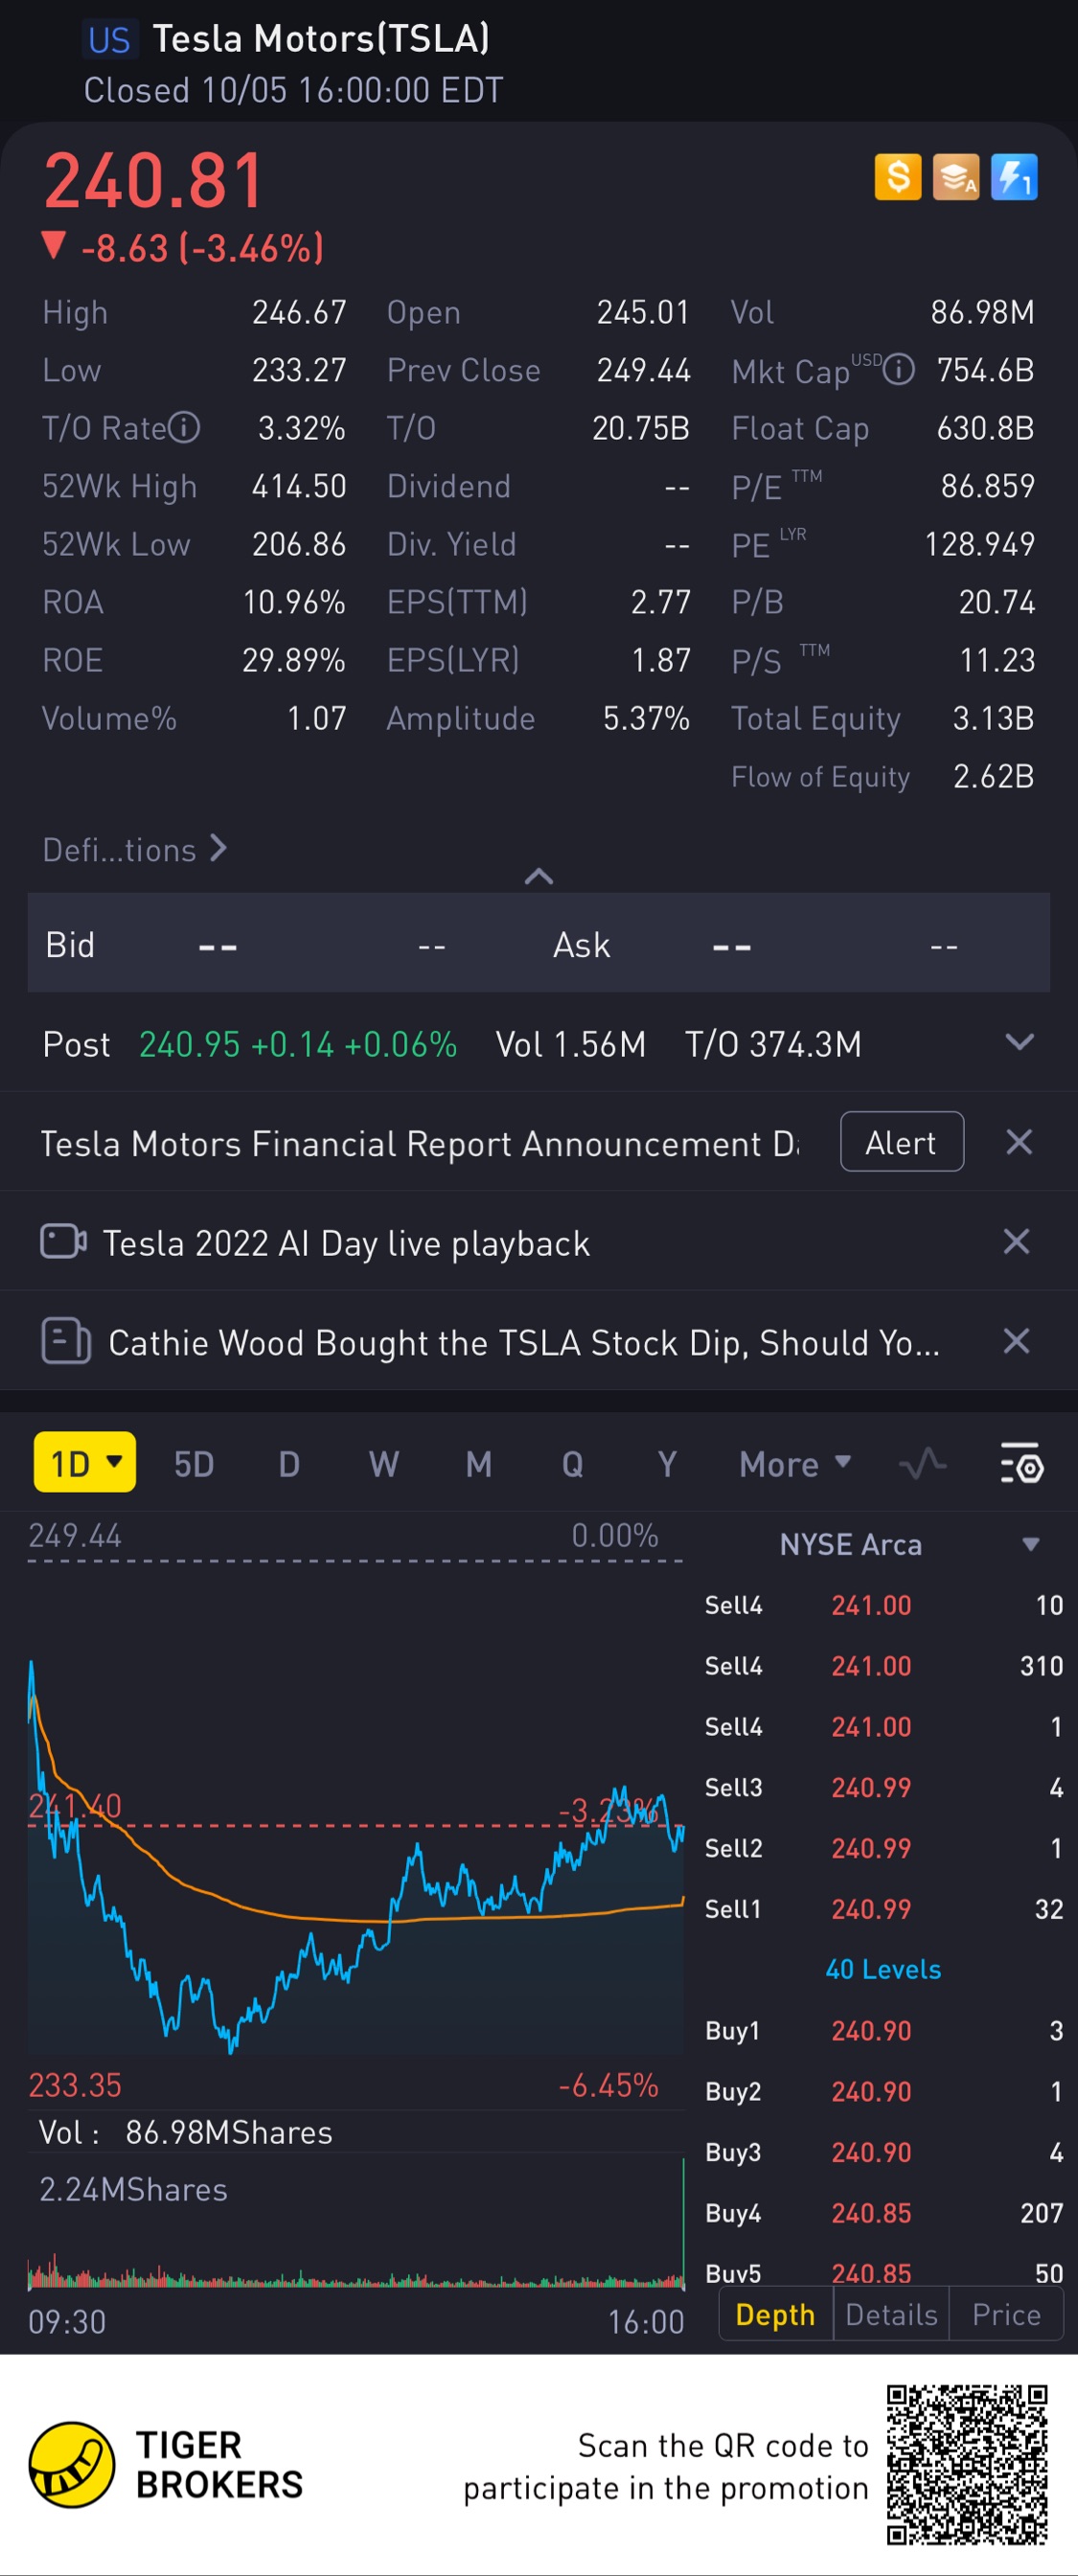Switch to the Price tab
This screenshot has height=2576, width=1078.
point(1005,2314)
